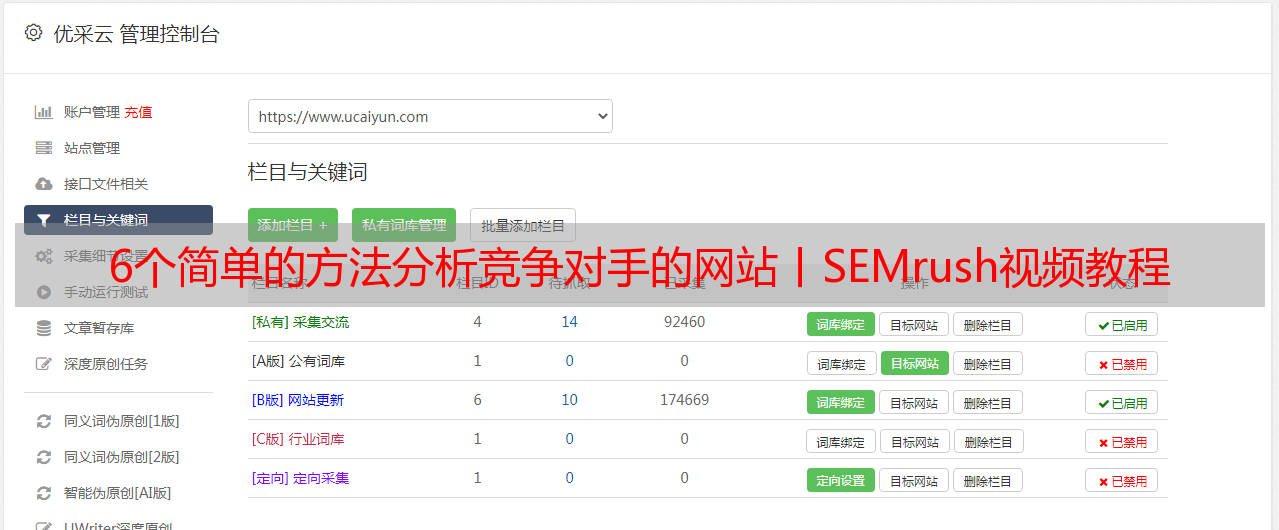Click the settings gear icon in header
Viewport: 1279px width, 530px height.
coord(33,33)
